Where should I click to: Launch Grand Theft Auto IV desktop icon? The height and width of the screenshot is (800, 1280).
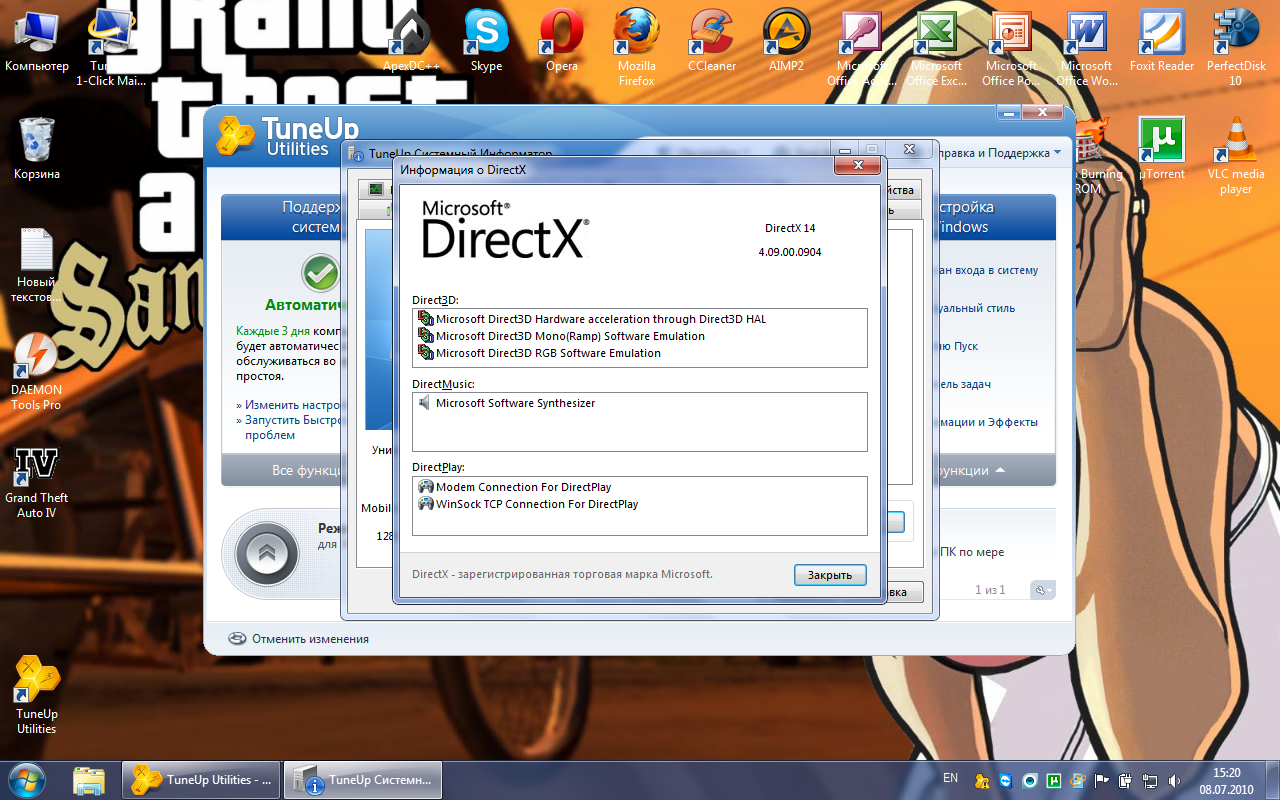37,481
